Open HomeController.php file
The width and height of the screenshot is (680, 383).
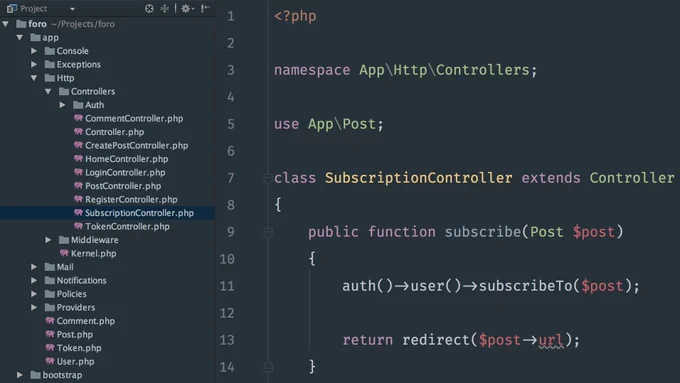(x=127, y=159)
